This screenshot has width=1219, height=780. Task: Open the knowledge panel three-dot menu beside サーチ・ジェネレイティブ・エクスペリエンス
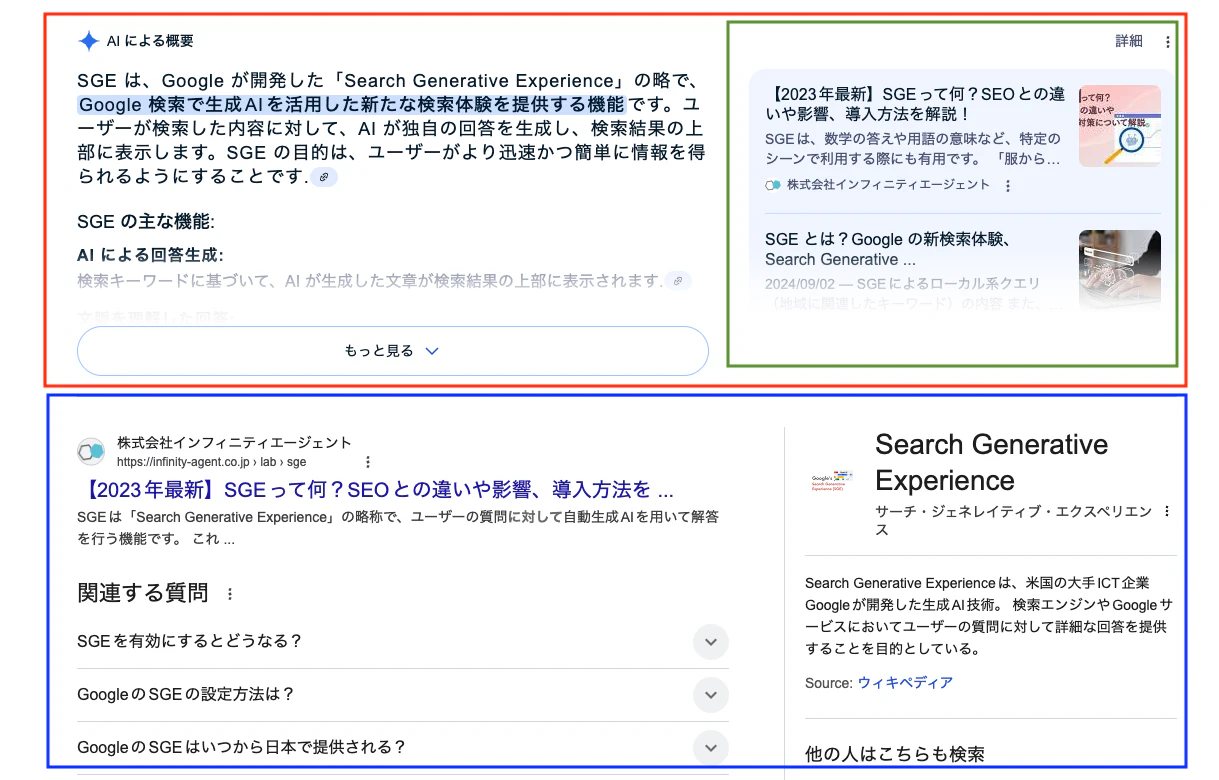1166,512
